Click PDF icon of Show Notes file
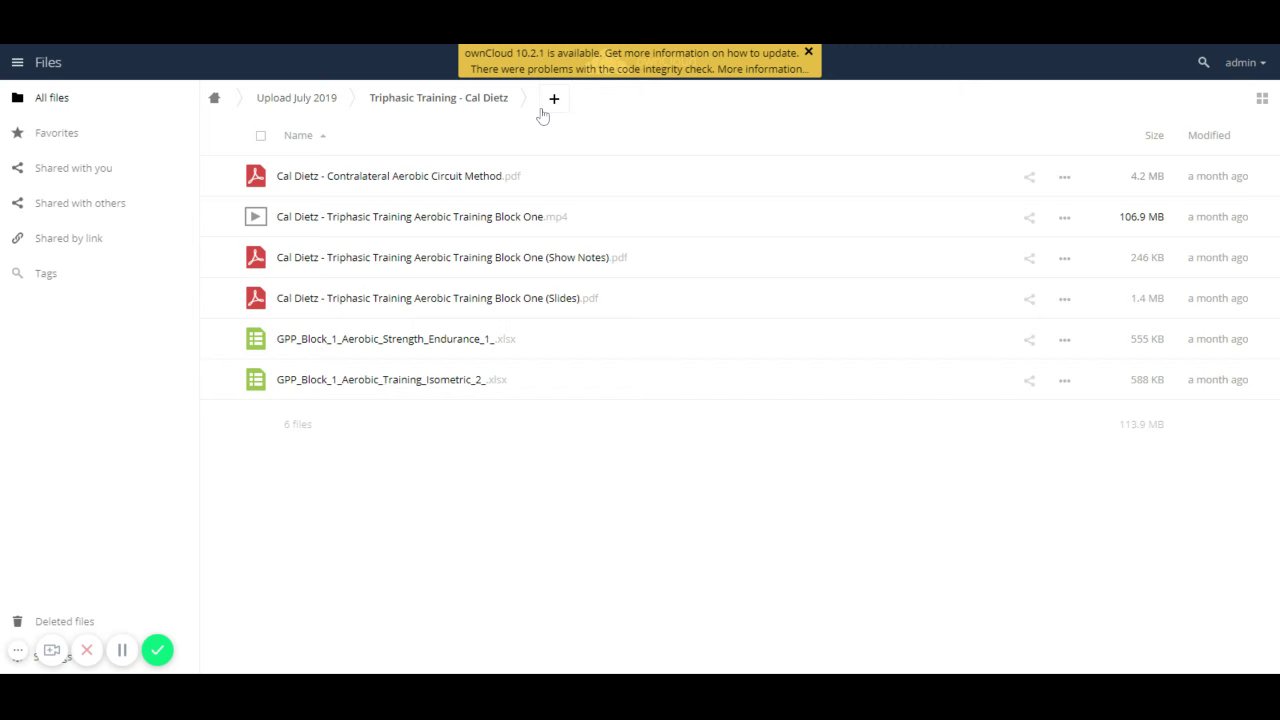 [256, 257]
